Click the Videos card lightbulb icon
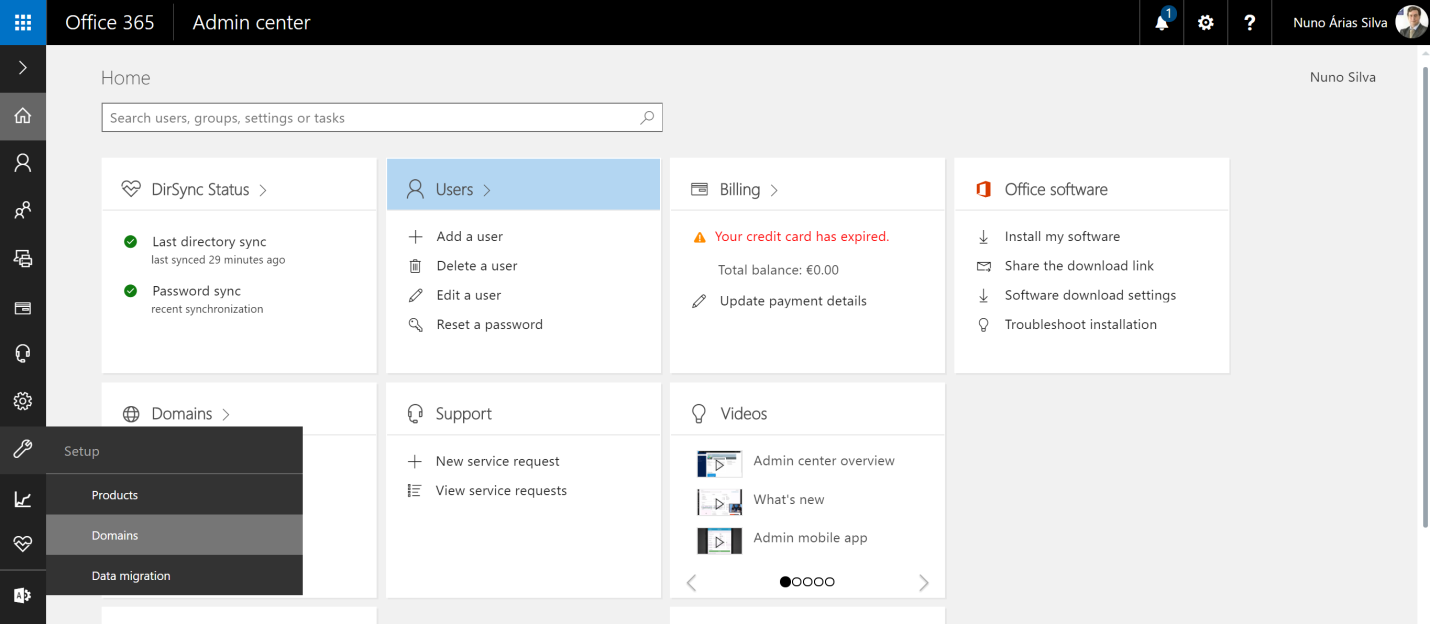 [x=700, y=413]
